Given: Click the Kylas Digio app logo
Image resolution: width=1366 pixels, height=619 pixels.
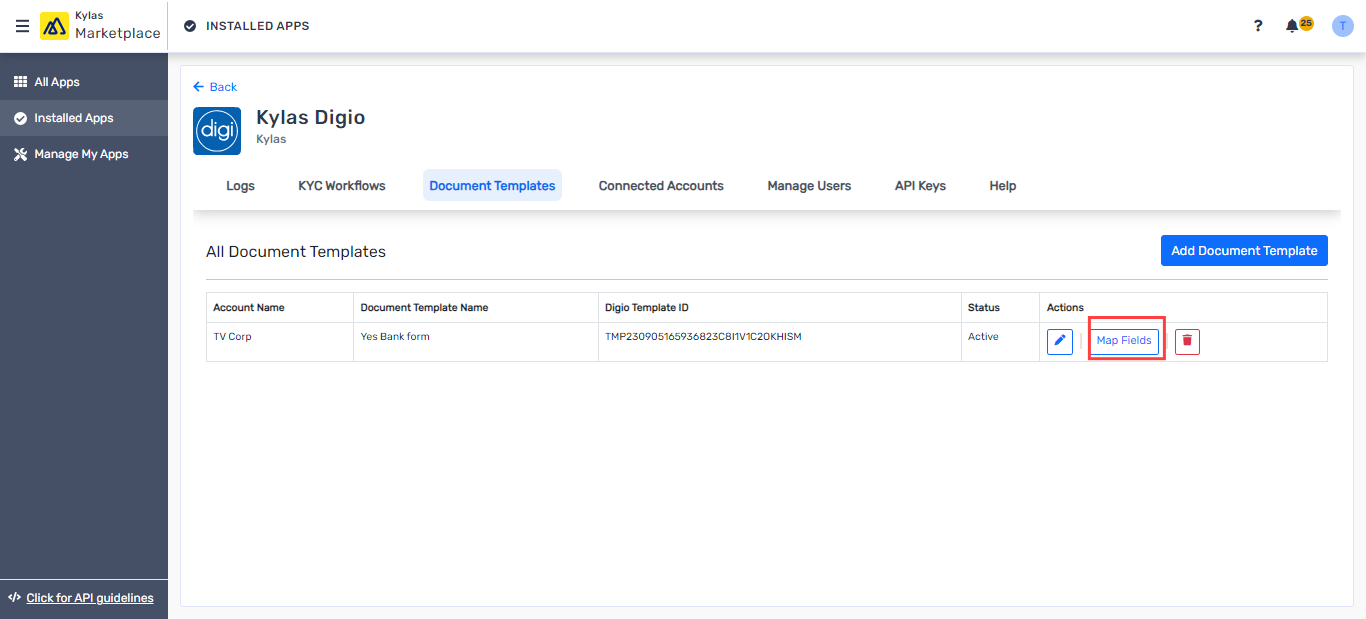Looking at the screenshot, I should click(217, 131).
